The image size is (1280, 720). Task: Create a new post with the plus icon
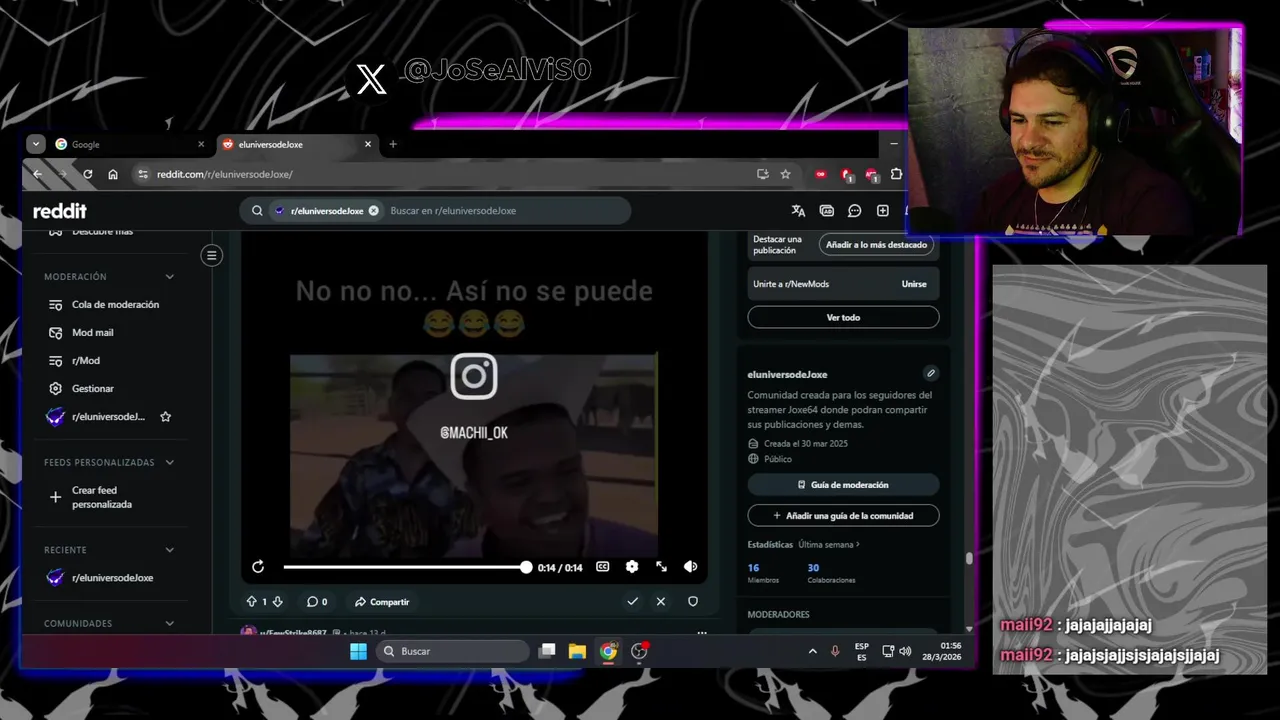click(882, 211)
